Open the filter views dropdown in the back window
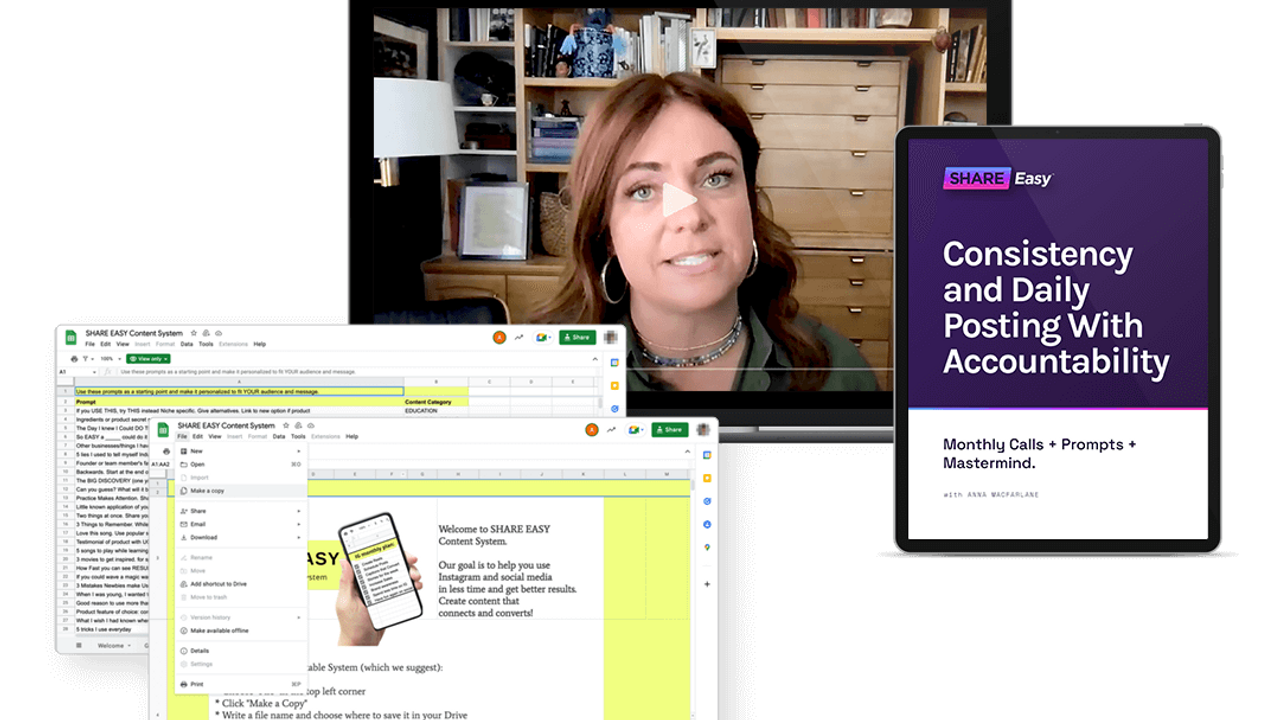 [x=88, y=358]
